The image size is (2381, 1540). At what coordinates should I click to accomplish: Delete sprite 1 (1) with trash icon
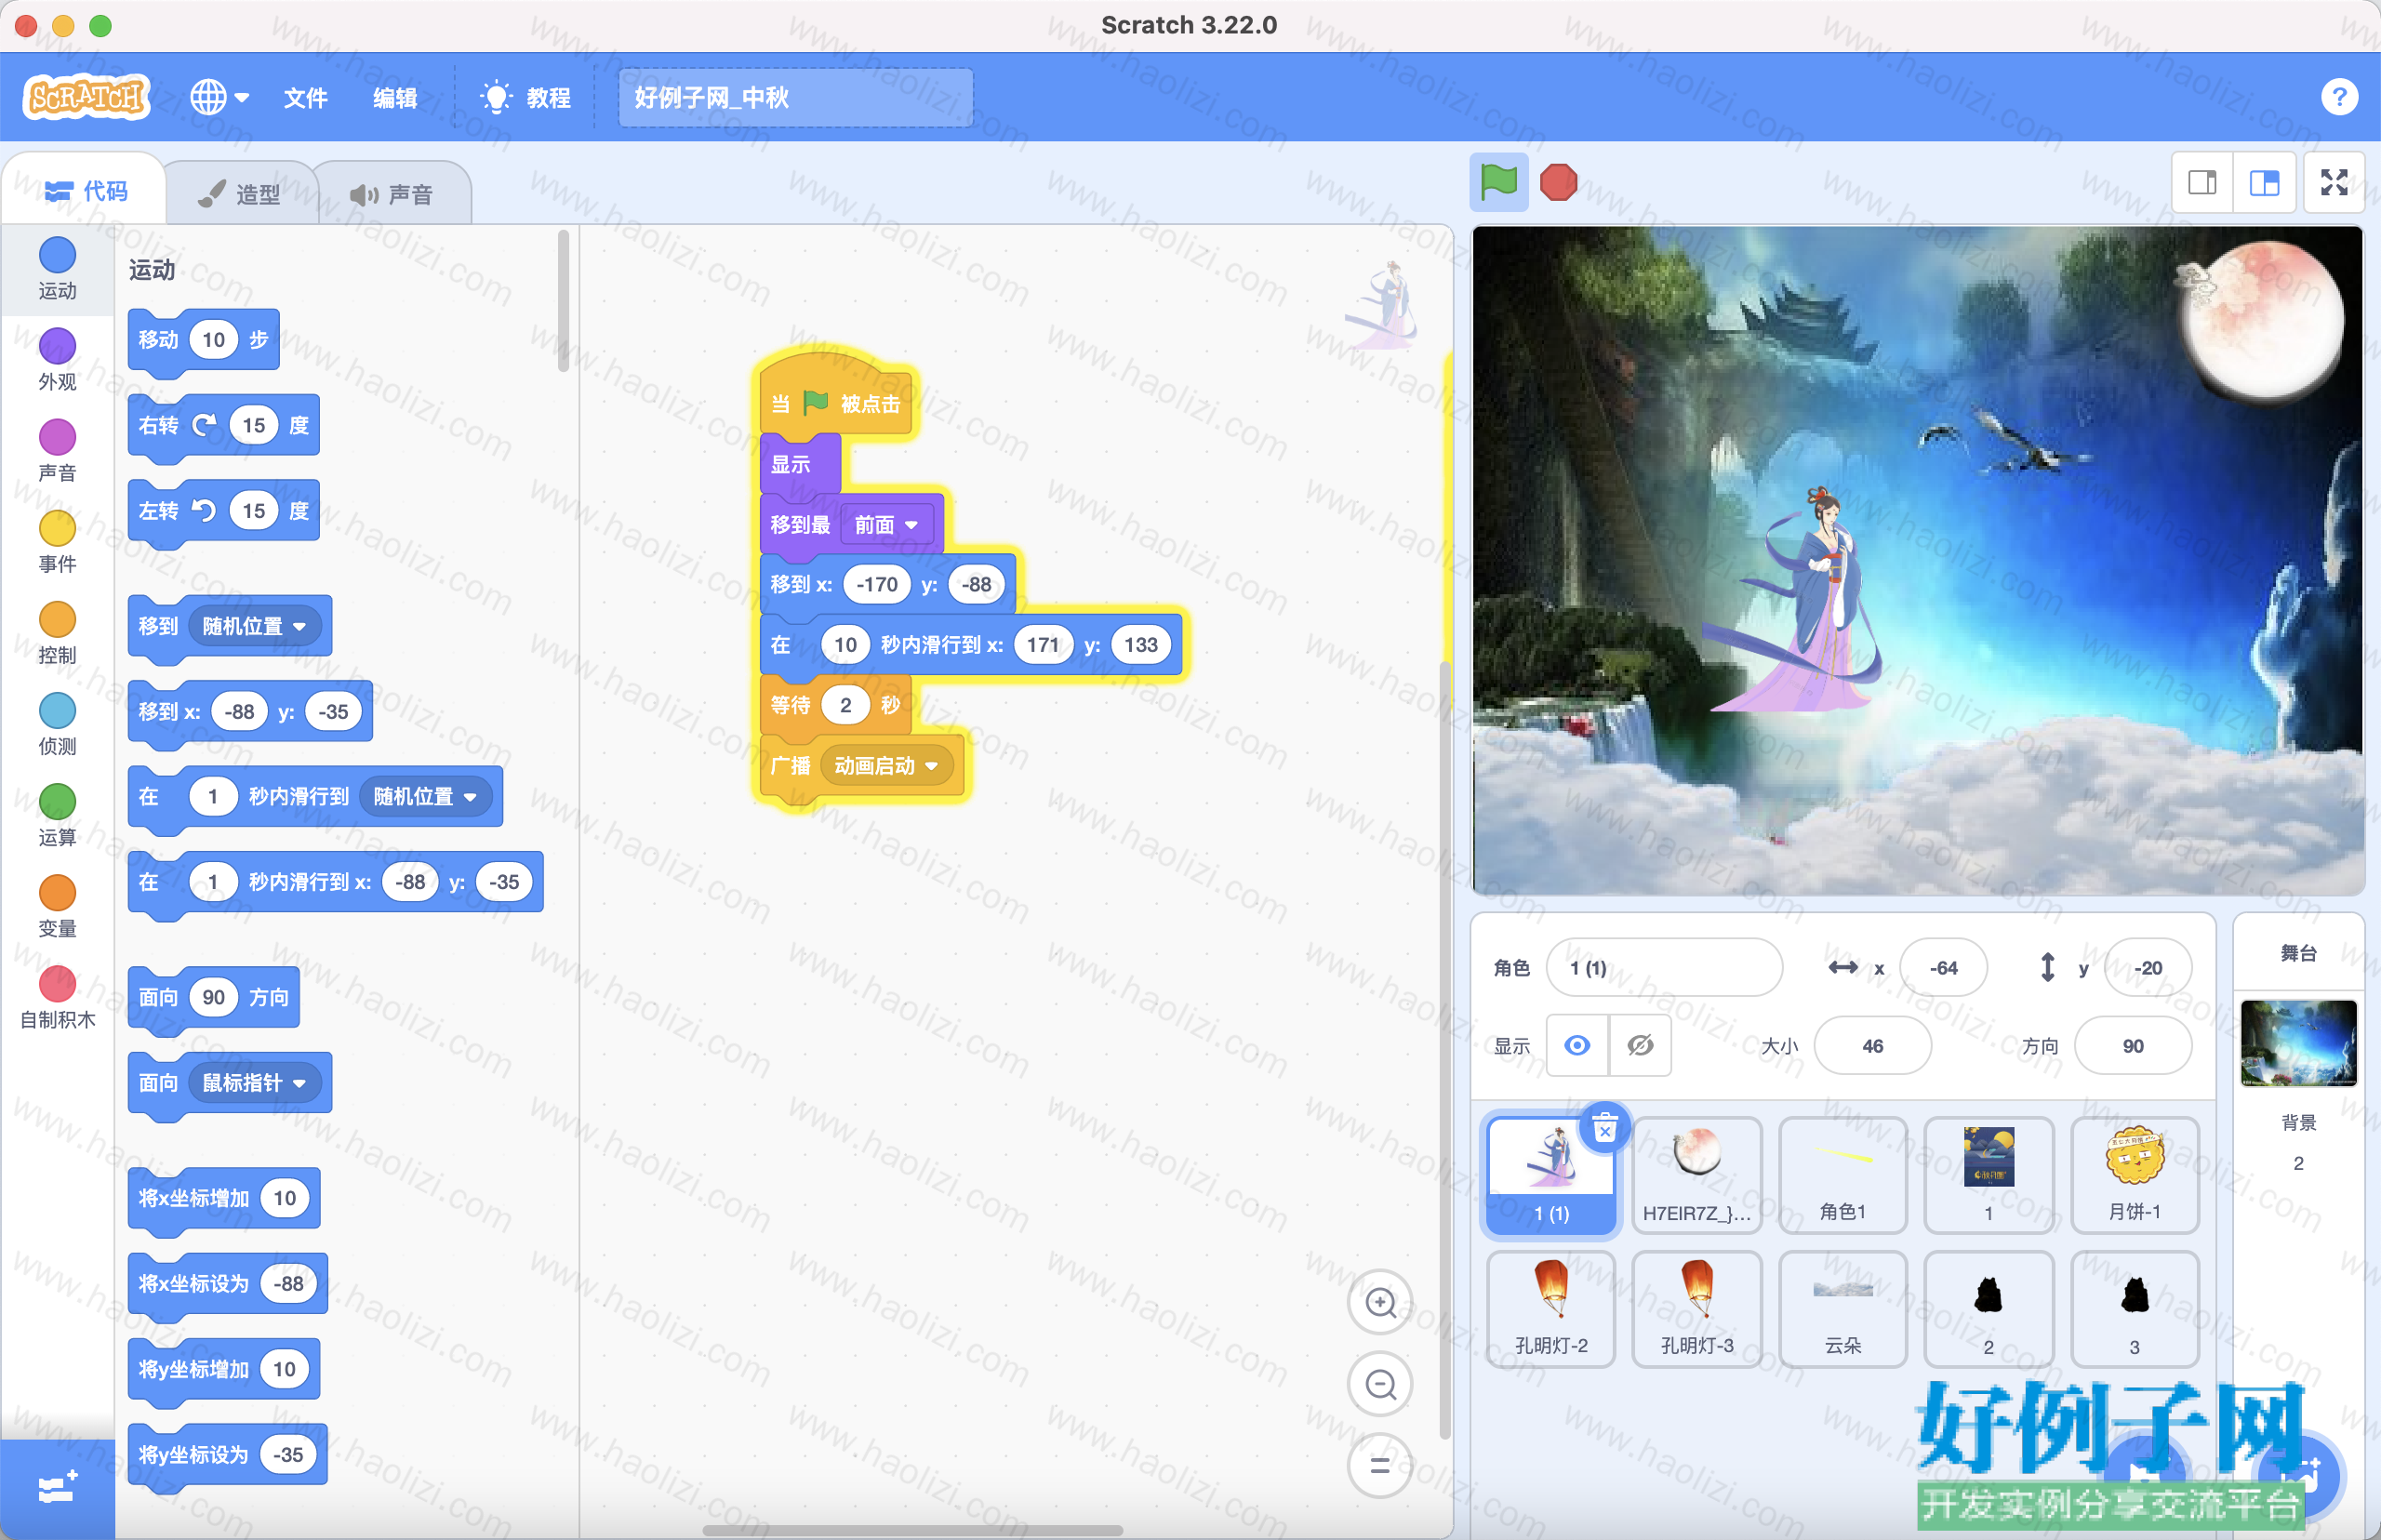[1605, 1128]
